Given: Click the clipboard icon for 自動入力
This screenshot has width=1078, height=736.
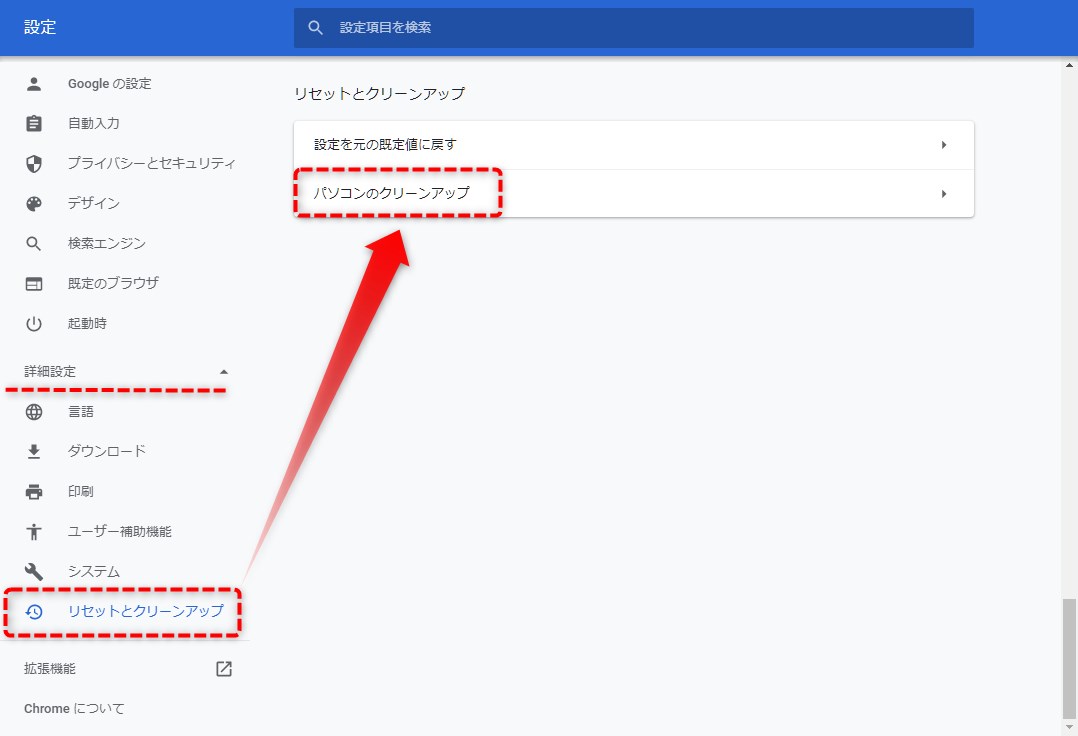Looking at the screenshot, I should point(34,124).
